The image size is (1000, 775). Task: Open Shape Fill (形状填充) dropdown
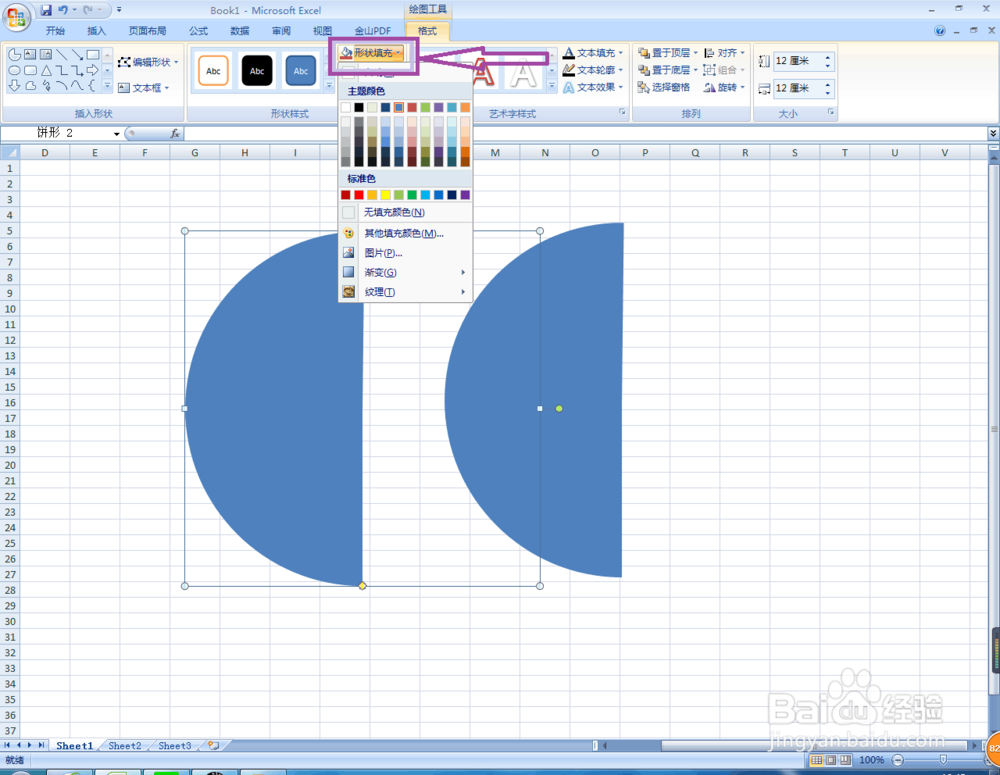pos(372,53)
